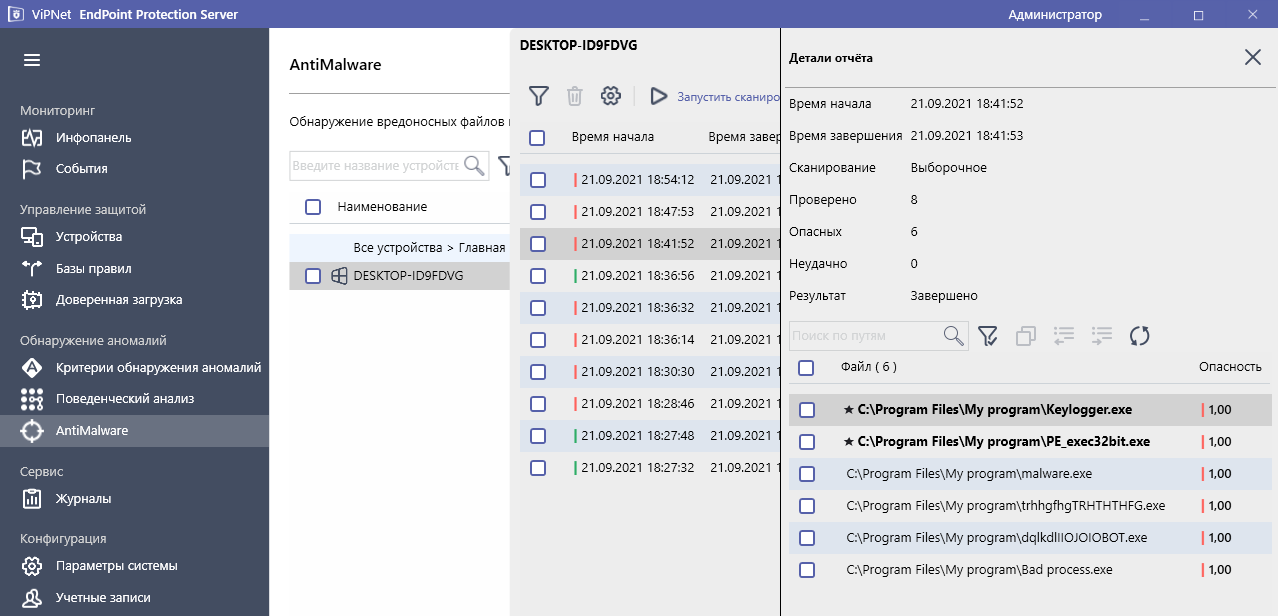
Task: Click the Время завершения column header
Action: tap(743, 137)
